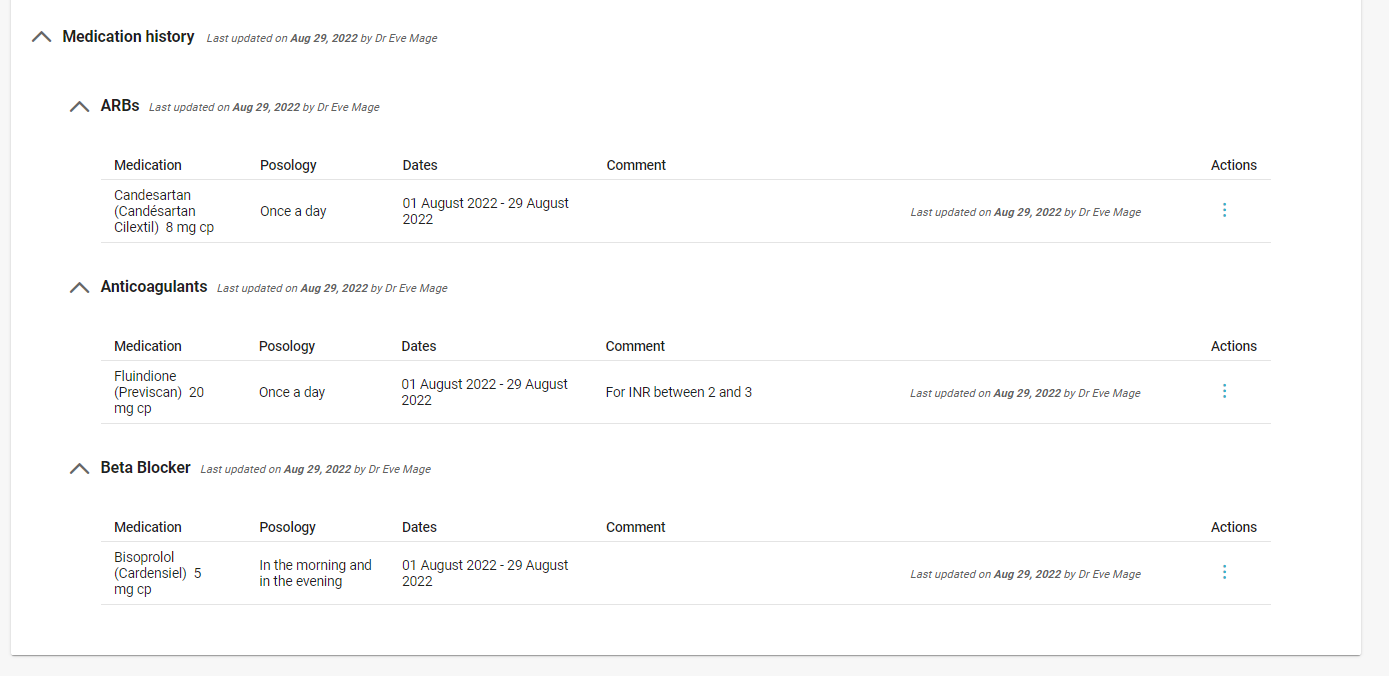Click the Actions column header in Anticoagulants table

(1233, 346)
